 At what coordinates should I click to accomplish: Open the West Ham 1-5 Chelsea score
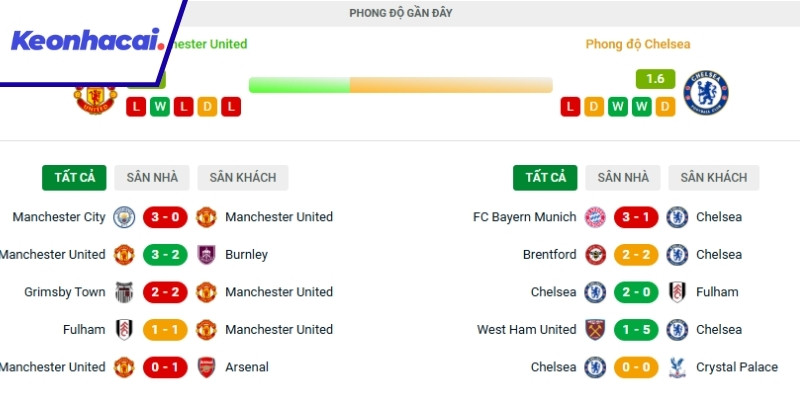(x=636, y=330)
